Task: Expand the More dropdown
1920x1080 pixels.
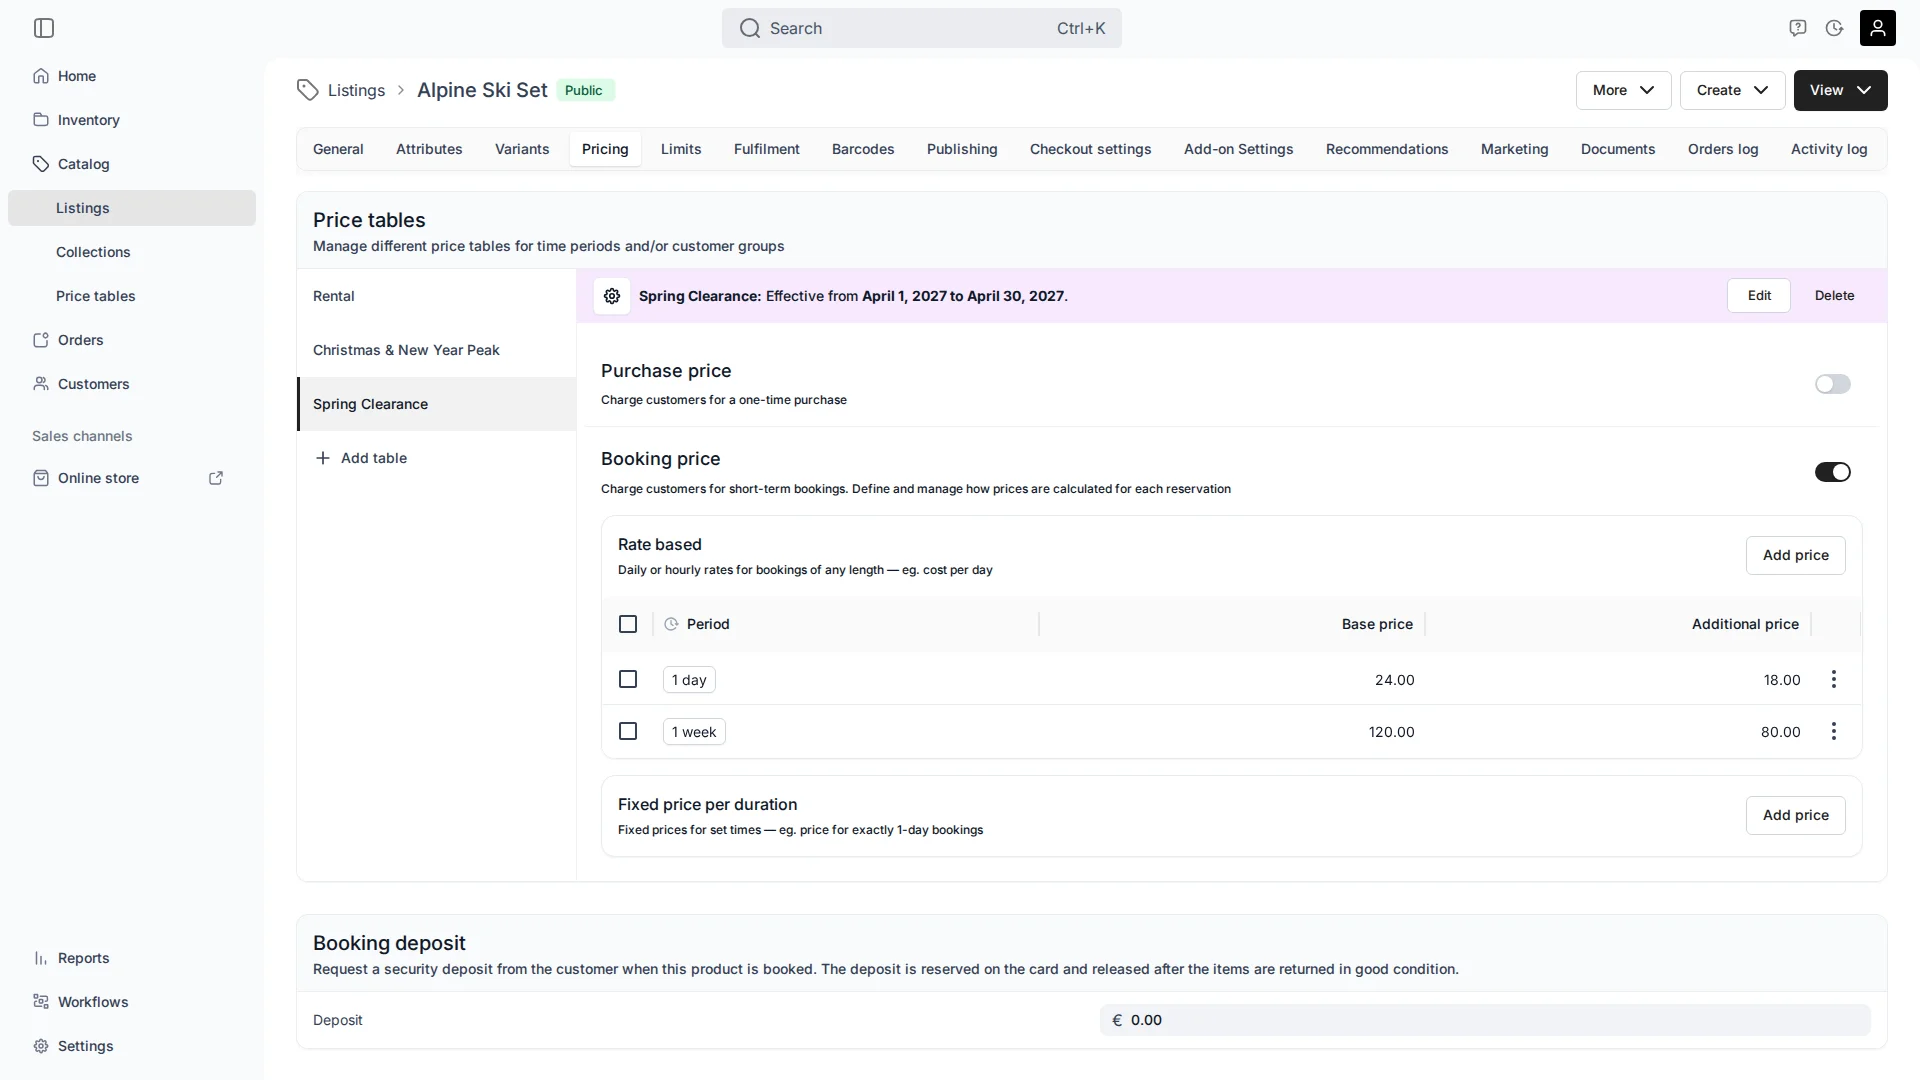Action: (x=1623, y=90)
